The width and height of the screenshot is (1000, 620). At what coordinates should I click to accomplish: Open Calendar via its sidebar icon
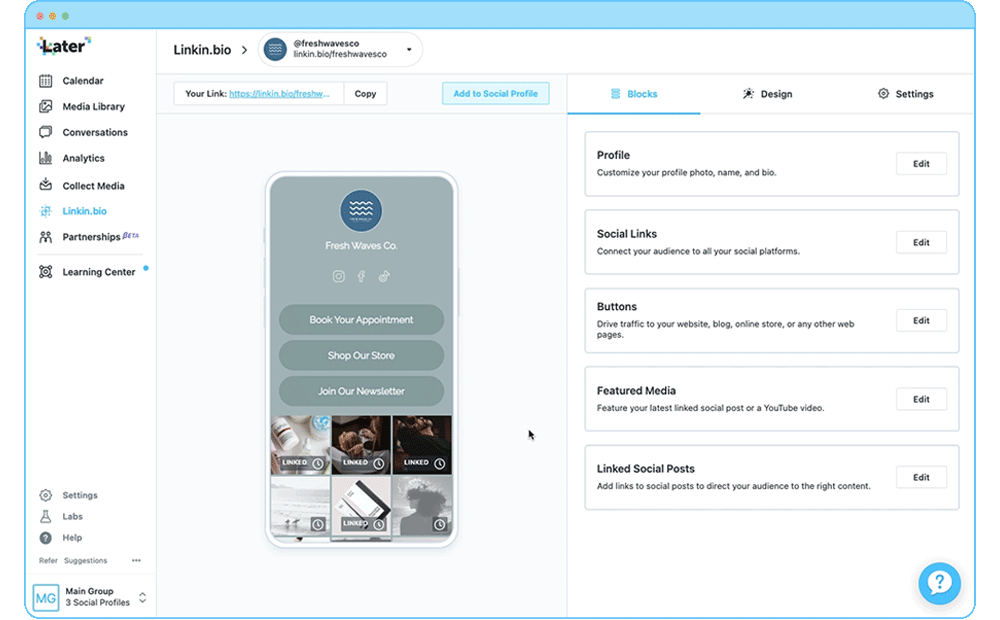point(45,81)
